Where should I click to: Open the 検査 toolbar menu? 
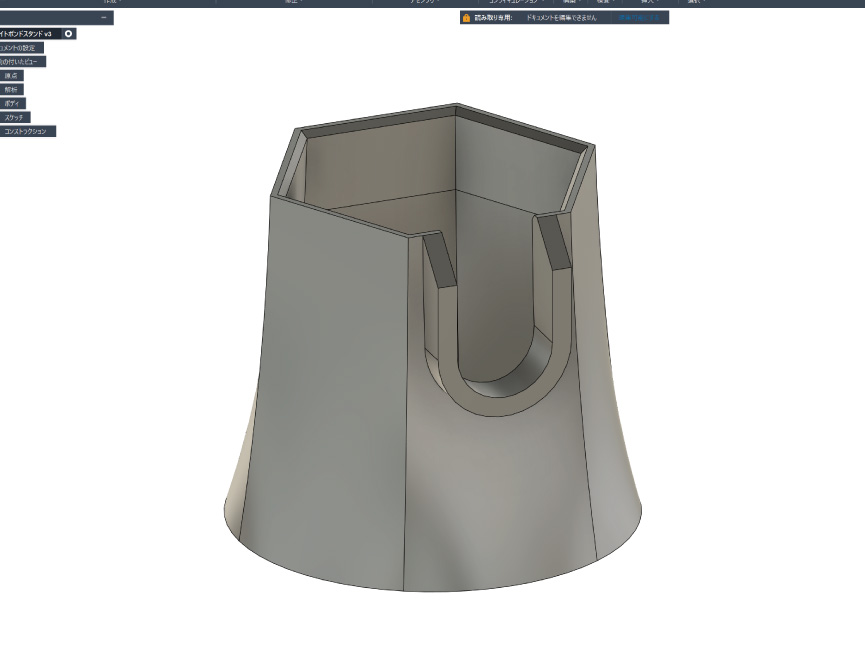[603, 2]
